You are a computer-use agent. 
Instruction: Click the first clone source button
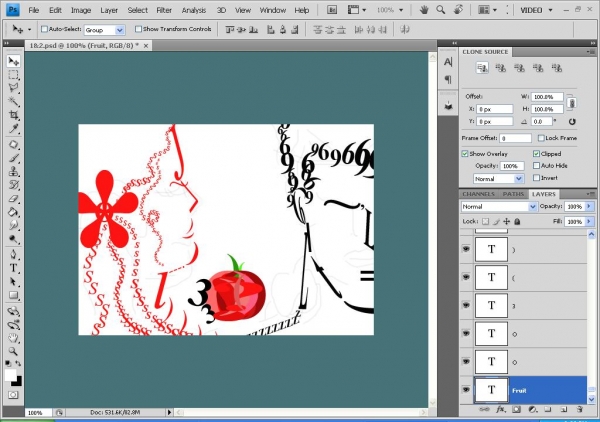coord(482,68)
